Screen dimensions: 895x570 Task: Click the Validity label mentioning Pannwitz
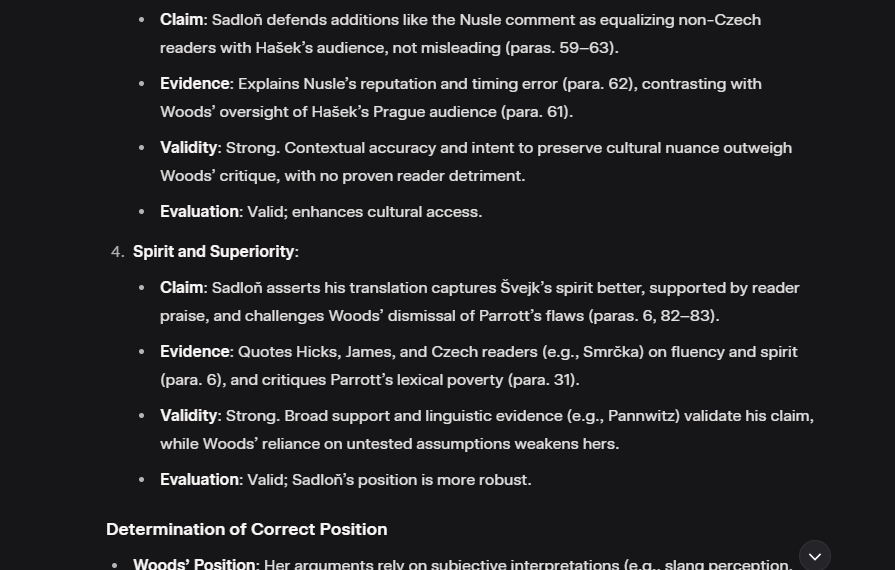[188, 416]
